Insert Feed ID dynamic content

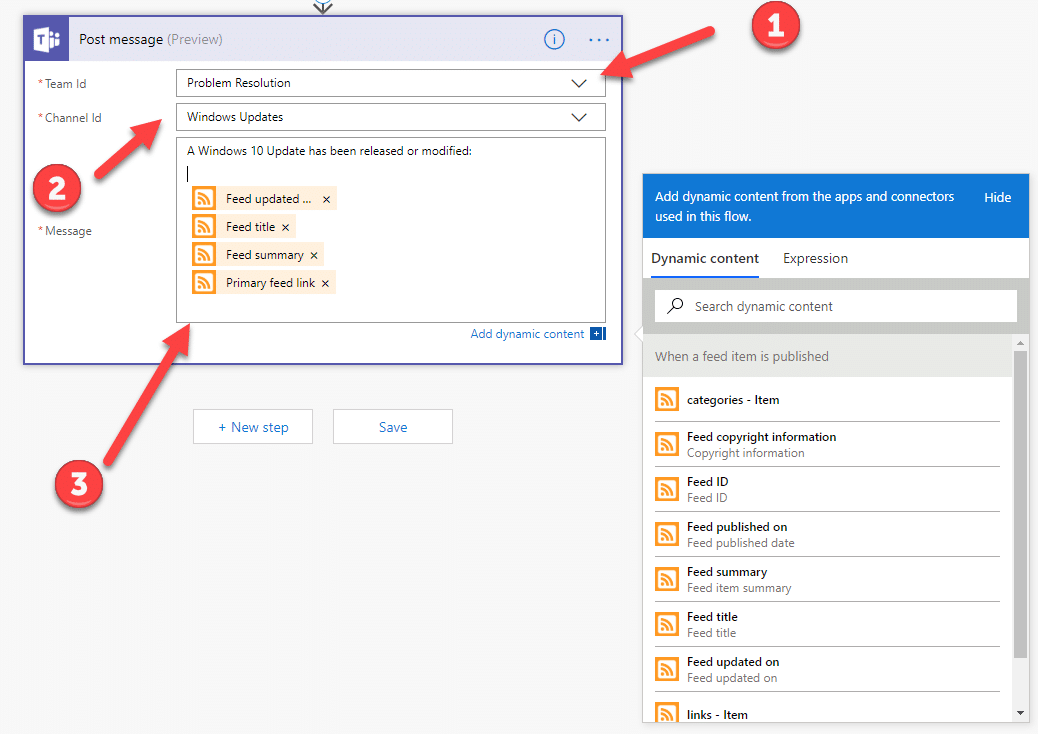tap(827, 490)
